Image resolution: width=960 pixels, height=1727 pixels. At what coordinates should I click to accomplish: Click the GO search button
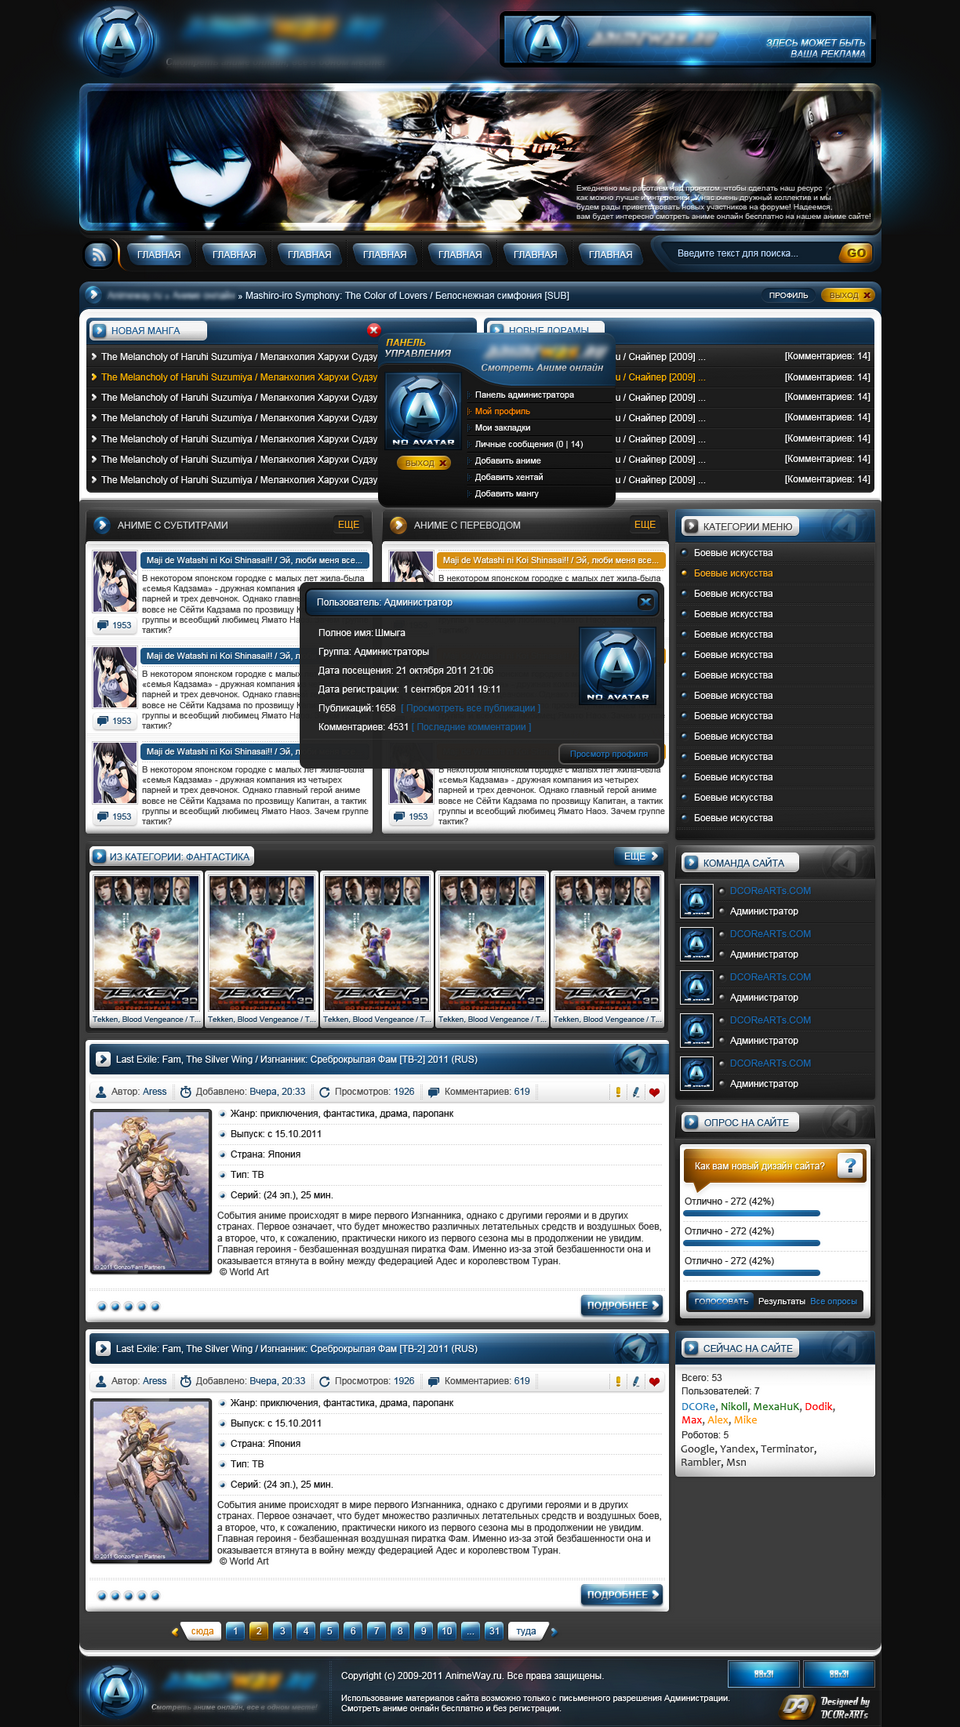pyautogui.click(x=856, y=253)
